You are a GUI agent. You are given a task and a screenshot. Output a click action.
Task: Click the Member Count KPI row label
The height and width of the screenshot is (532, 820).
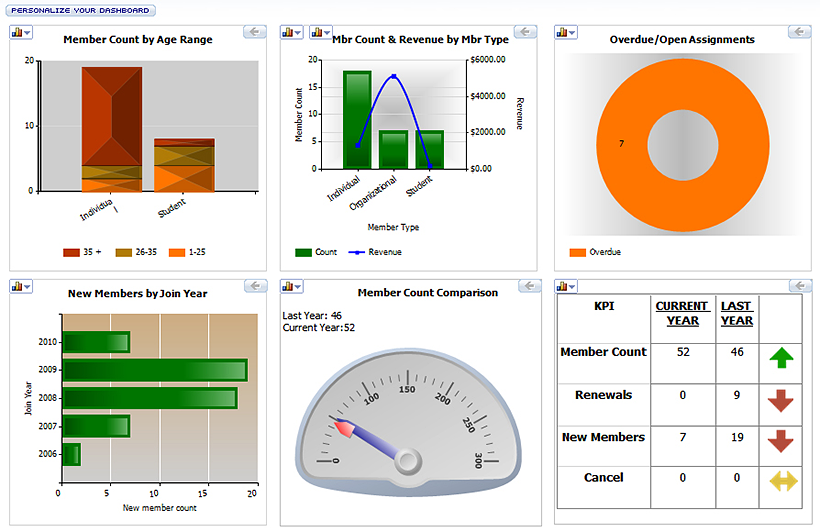[603, 352]
